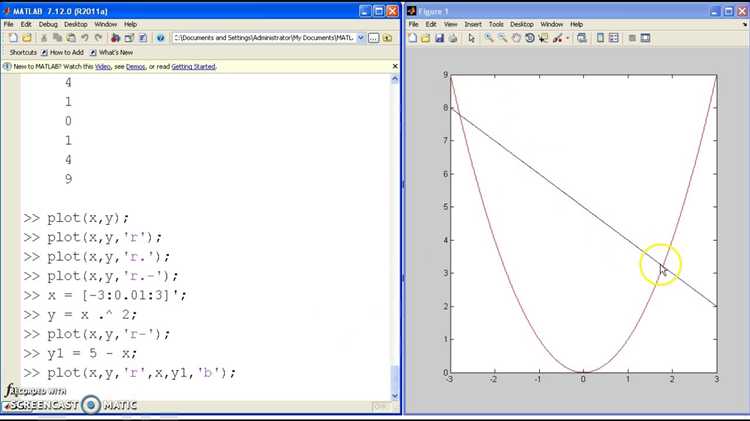Expand the Brush color dropdown arrow
Screen dimensions: 750x421
568,38
